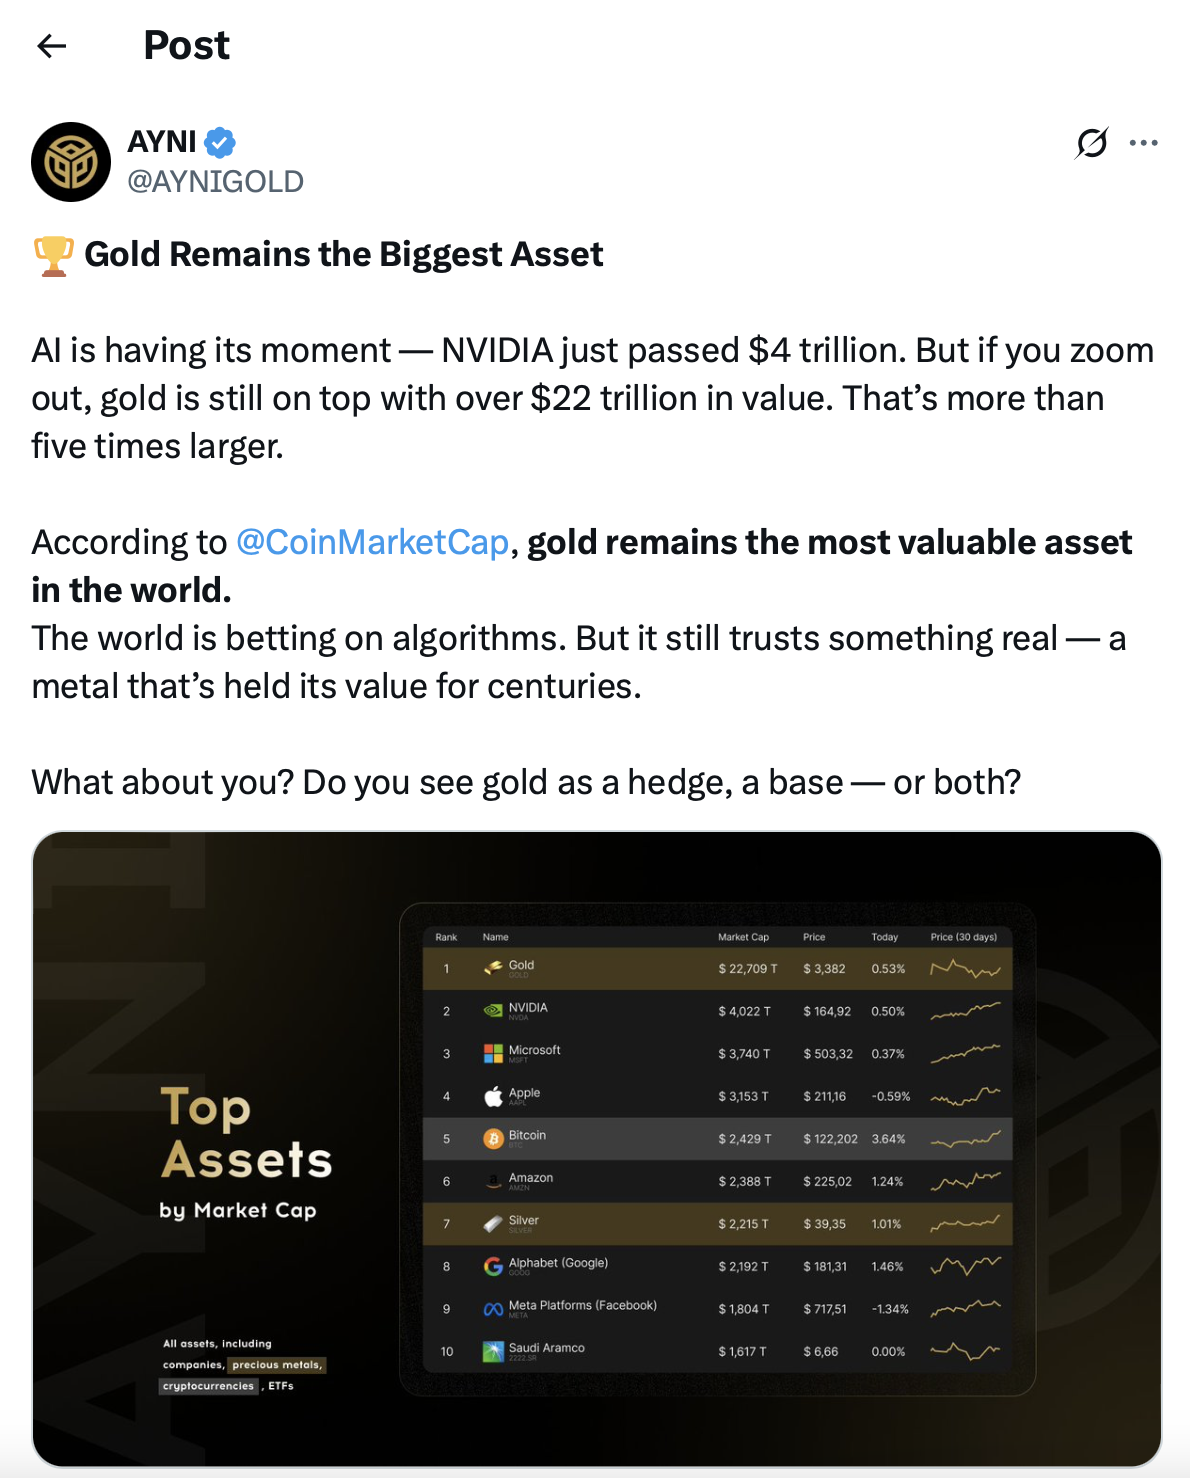The width and height of the screenshot is (1190, 1478).
Task: Click the Bitcoin icon in table
Action: pos(493,1139)
